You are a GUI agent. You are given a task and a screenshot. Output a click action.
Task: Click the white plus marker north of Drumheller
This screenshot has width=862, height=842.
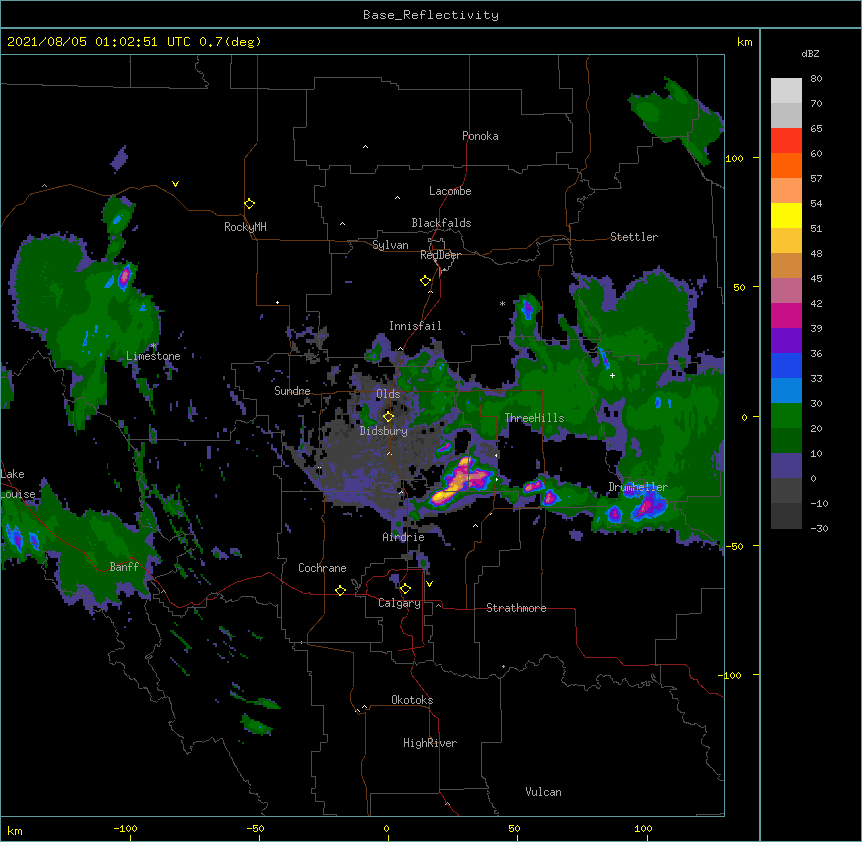612,375
